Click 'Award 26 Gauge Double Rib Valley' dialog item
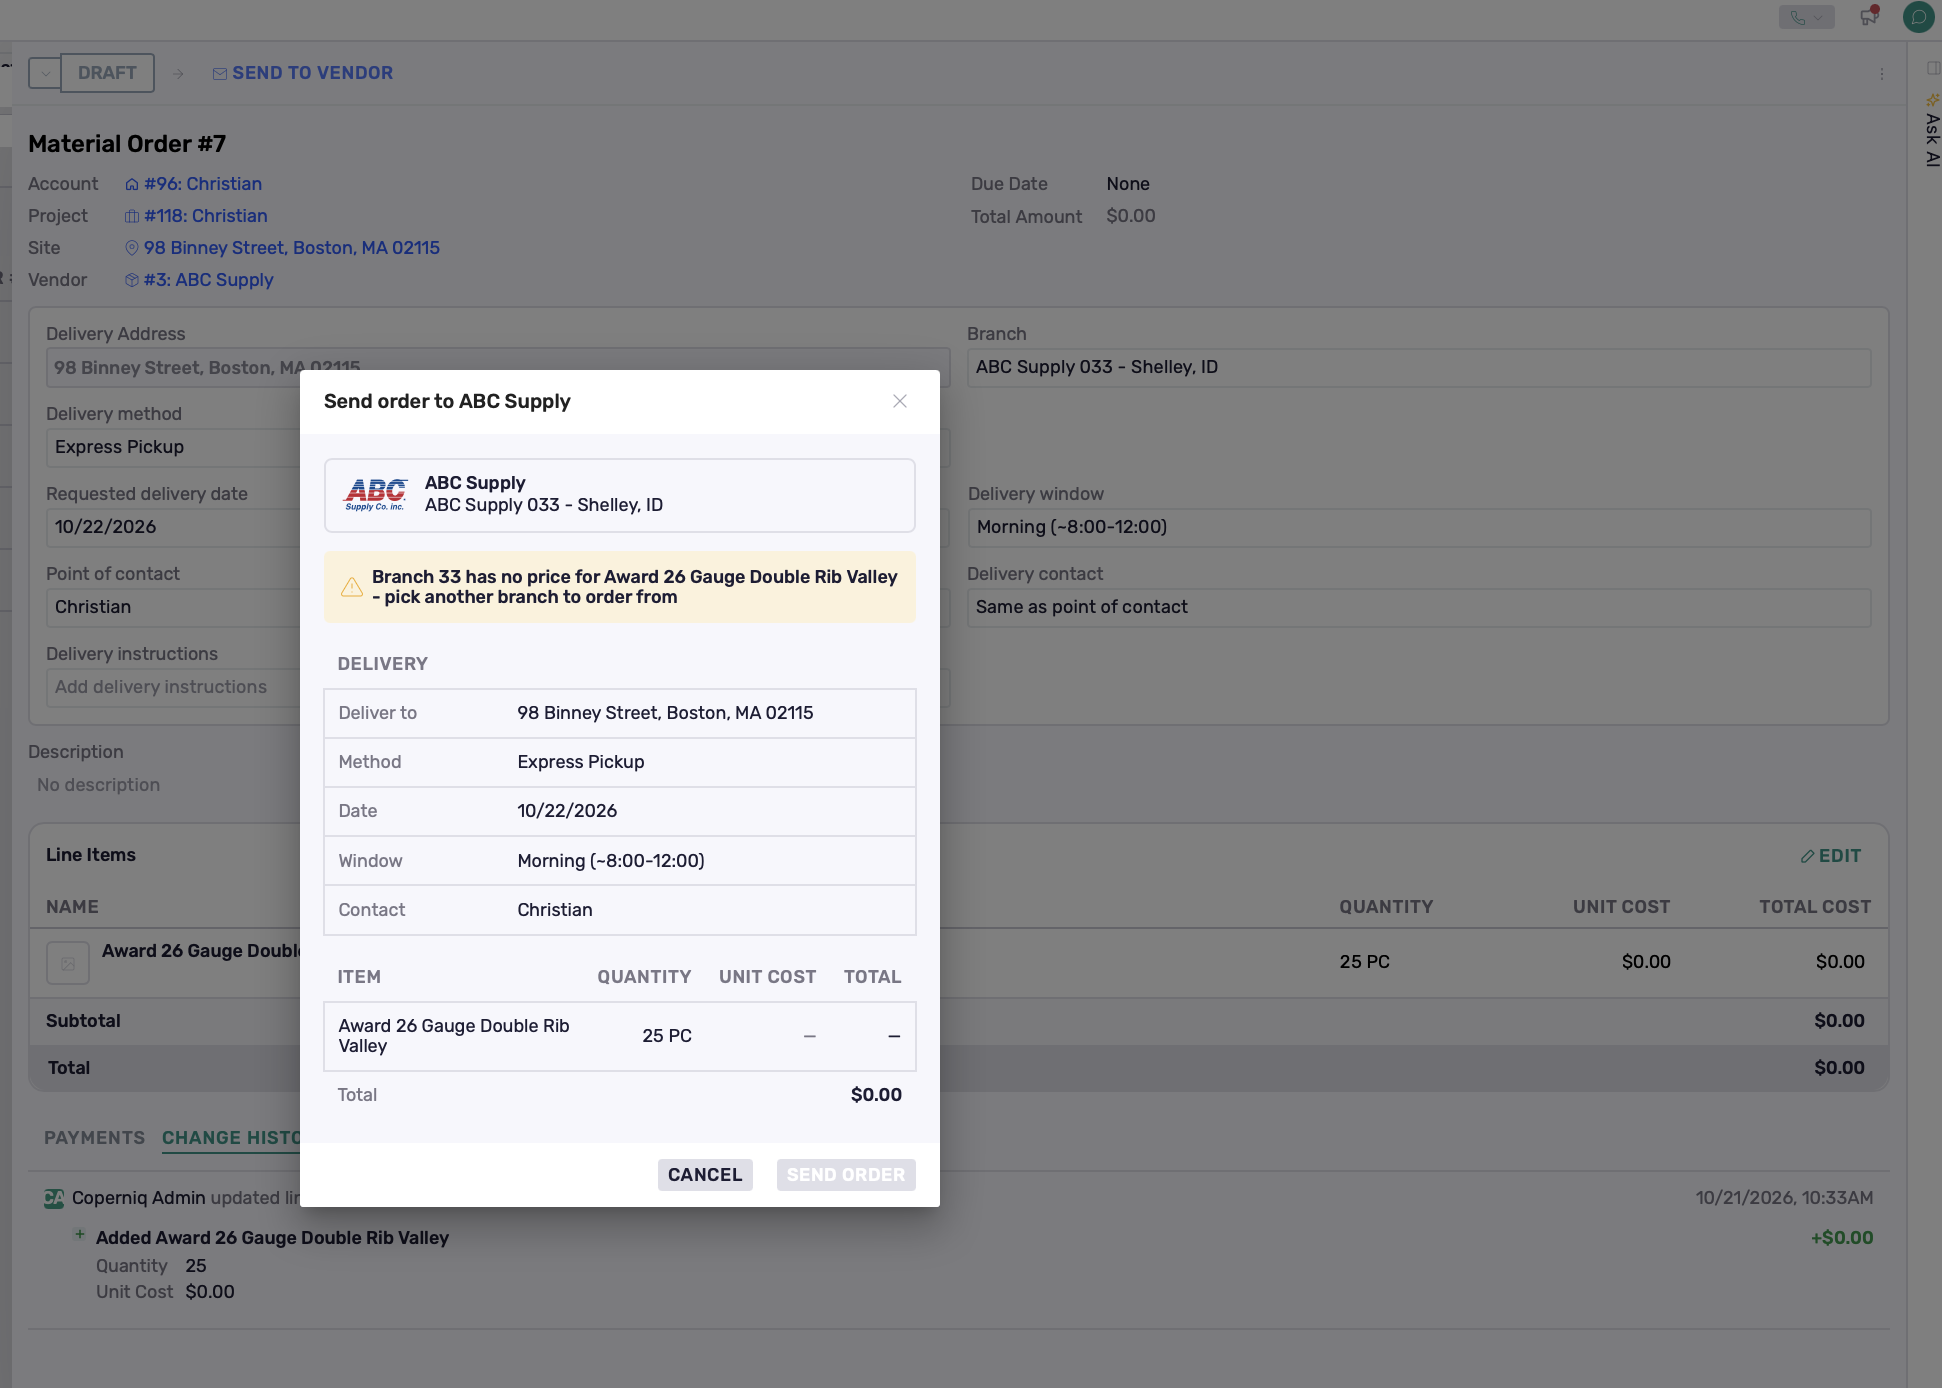Viewport: 1942px width, 1388px height. [454, 1036]
